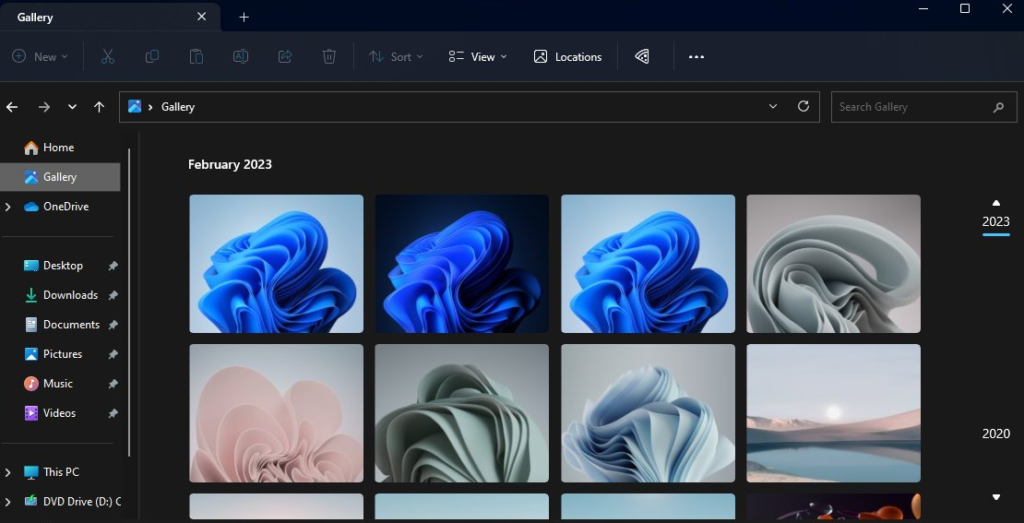Add a new tab with plus icon
Viewport: 1024px width, 523px height.
(244, 18)
